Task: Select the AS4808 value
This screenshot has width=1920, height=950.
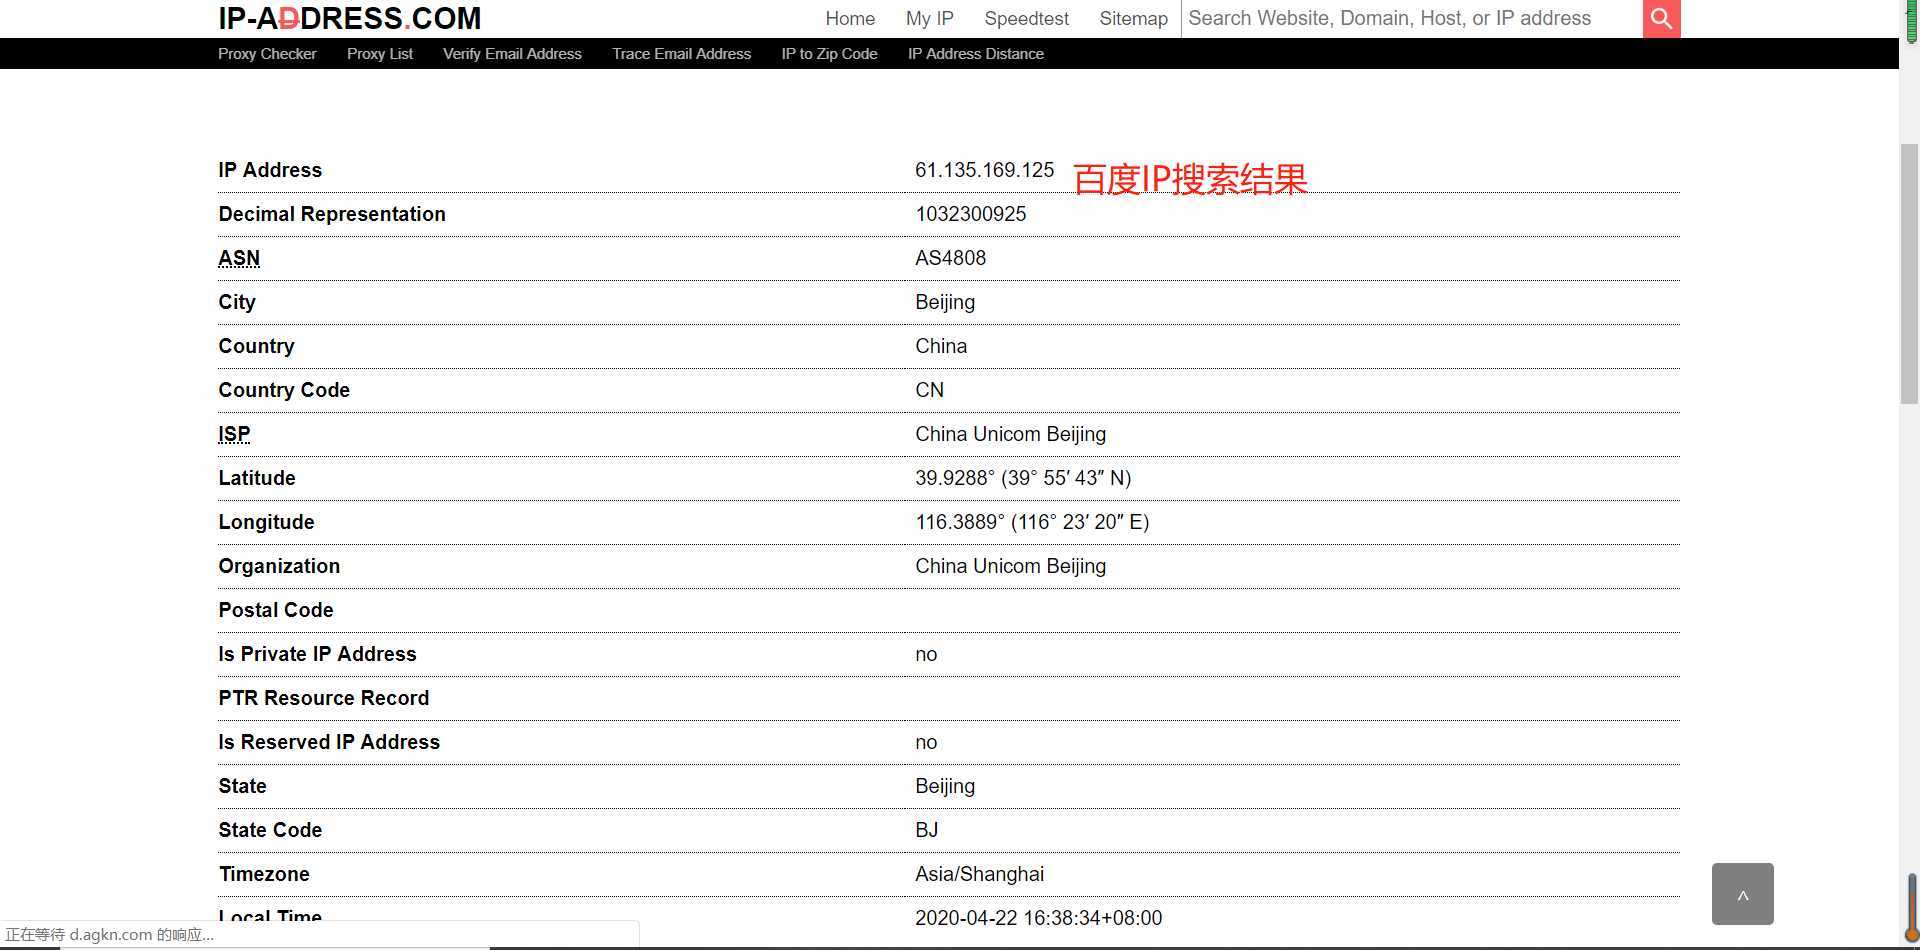Action: point(950,258)
